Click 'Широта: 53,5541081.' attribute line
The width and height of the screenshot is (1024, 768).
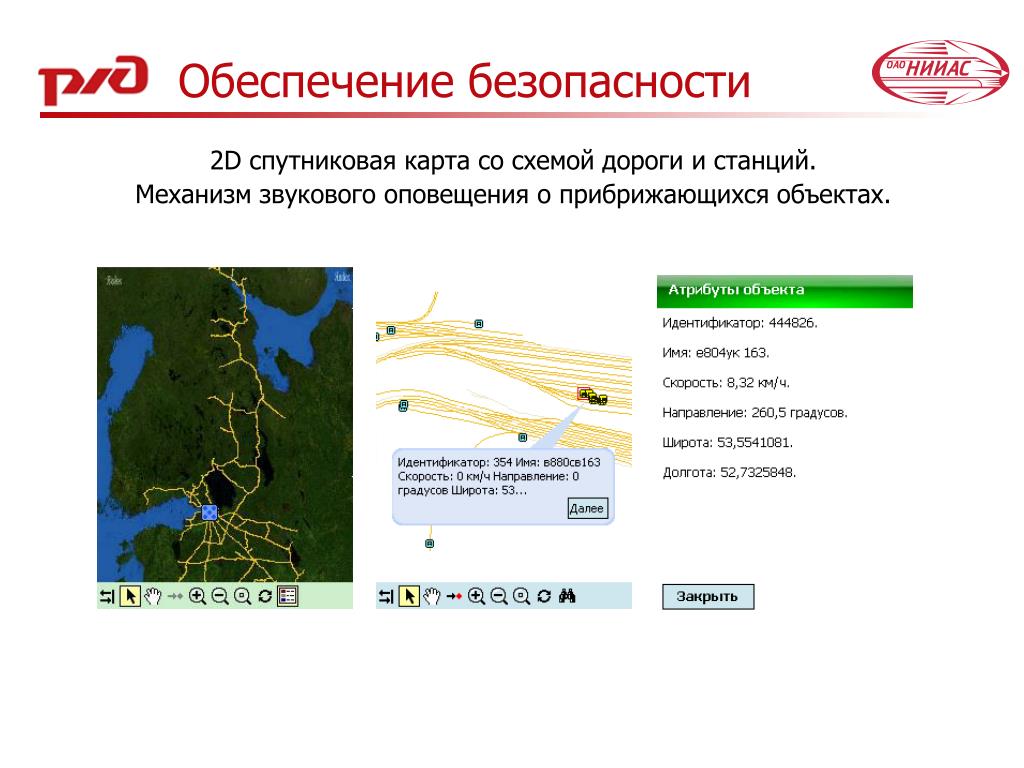click(727, 443)
